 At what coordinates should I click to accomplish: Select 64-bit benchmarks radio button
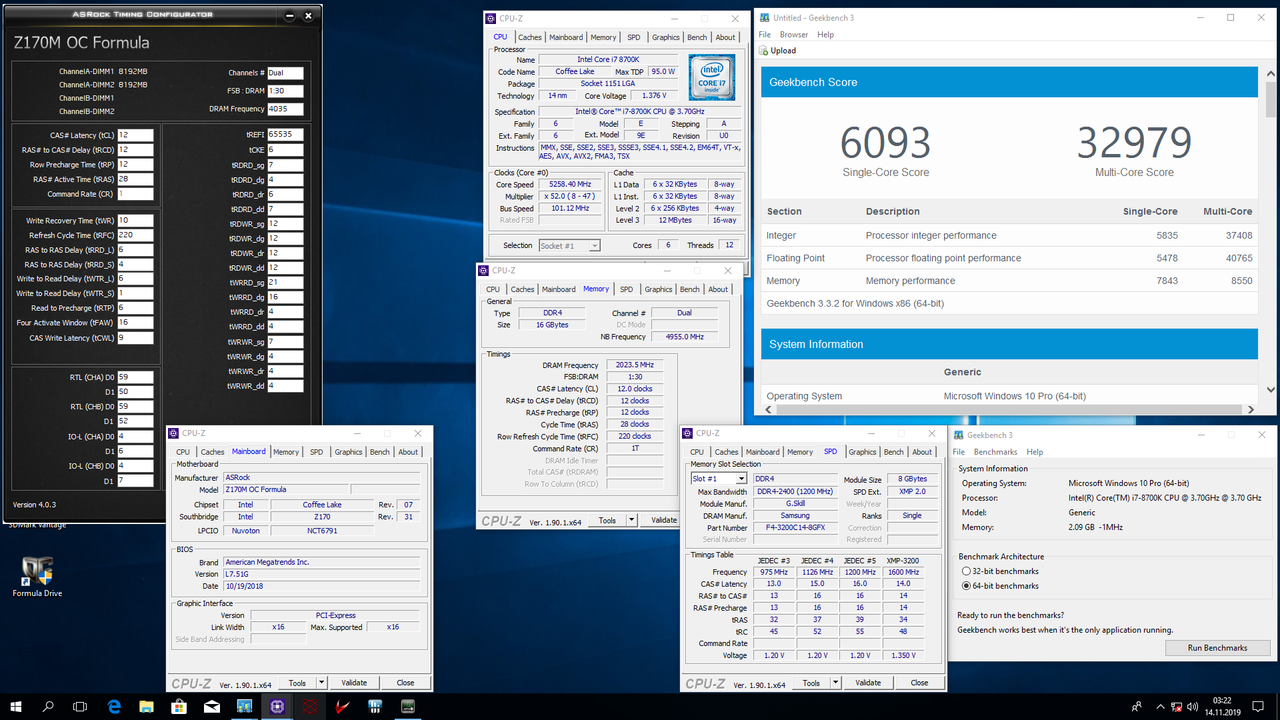pos(966,586)
